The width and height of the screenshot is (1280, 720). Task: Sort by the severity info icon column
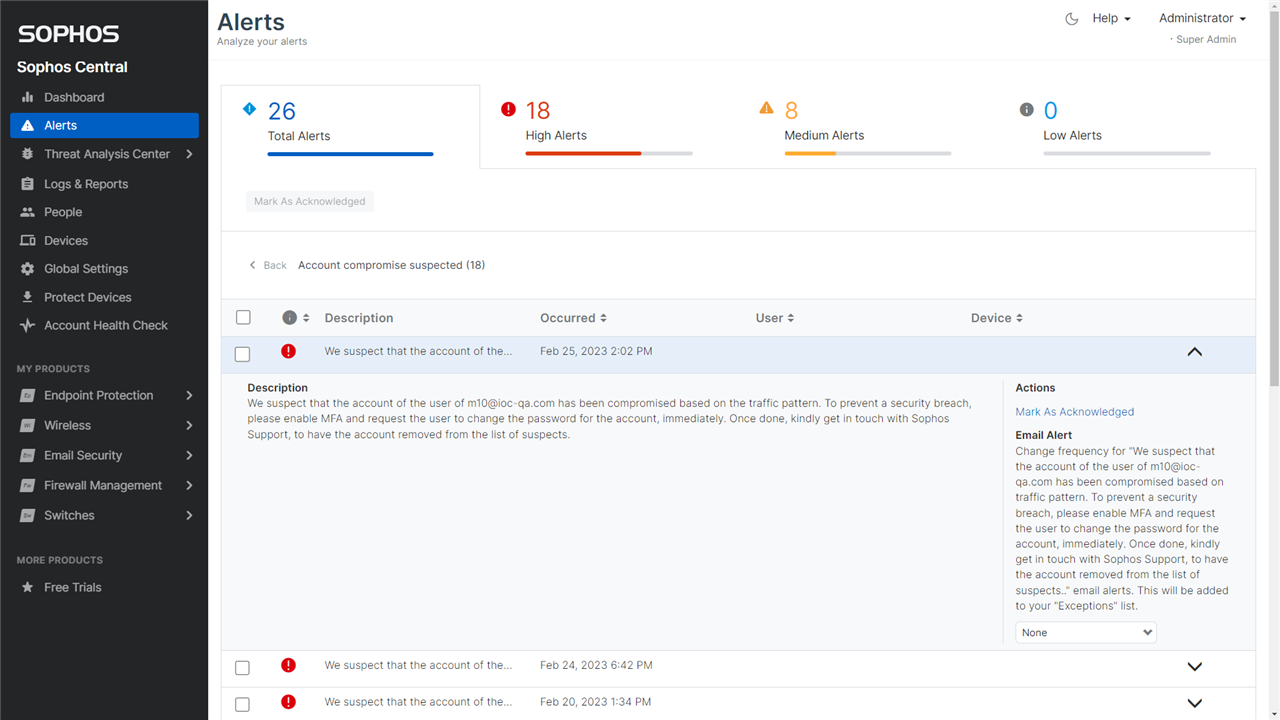click(296, 318)
